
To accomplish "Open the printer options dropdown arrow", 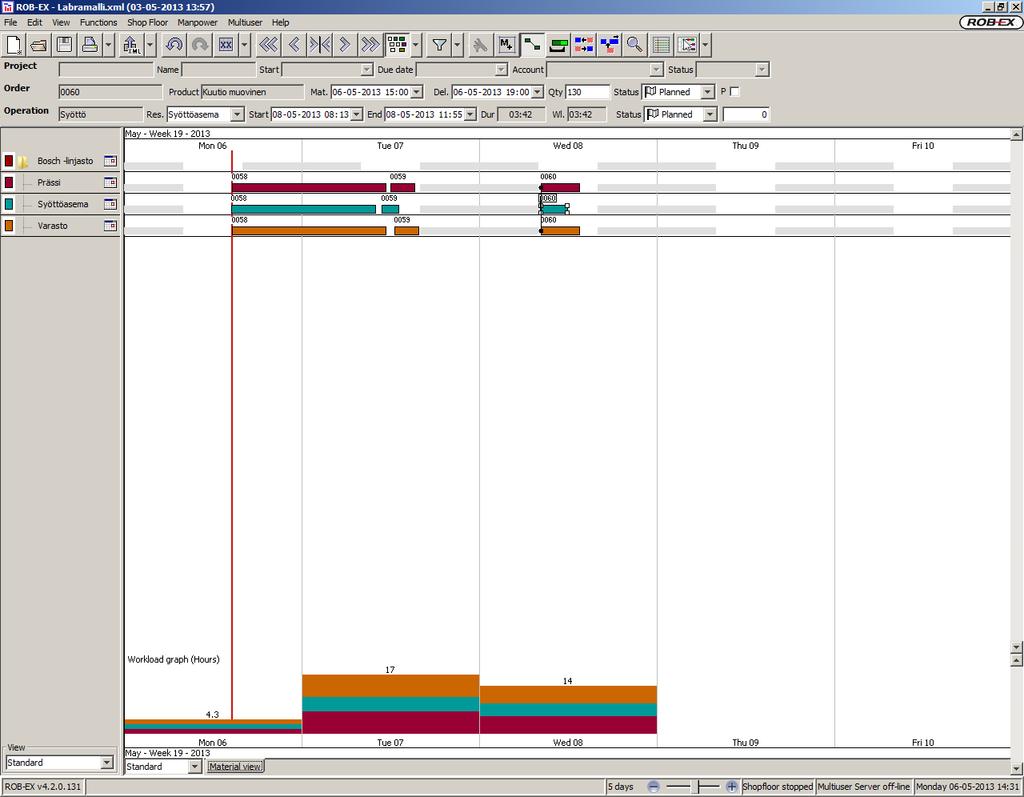I will 108,44.
